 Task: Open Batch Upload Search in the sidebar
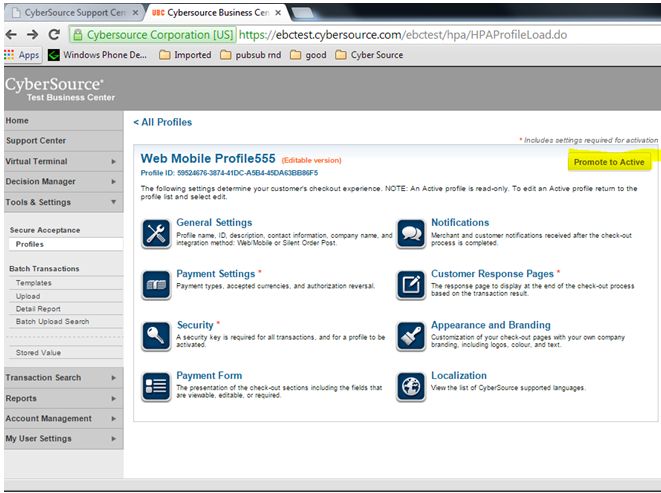pos(66,322)
